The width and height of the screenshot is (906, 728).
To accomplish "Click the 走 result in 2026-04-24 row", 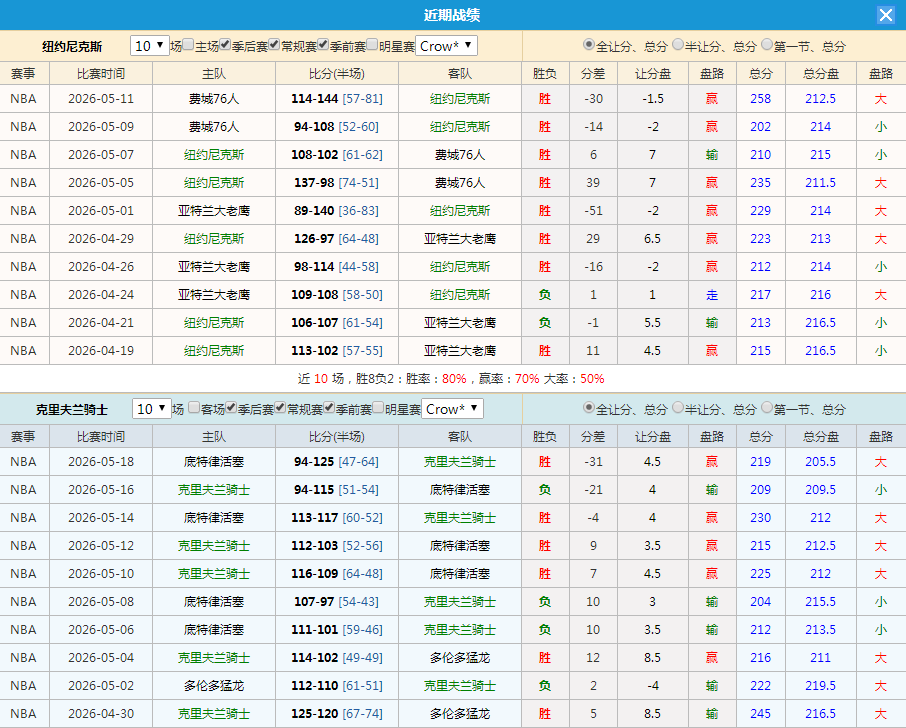I will (x=712, y=295).
